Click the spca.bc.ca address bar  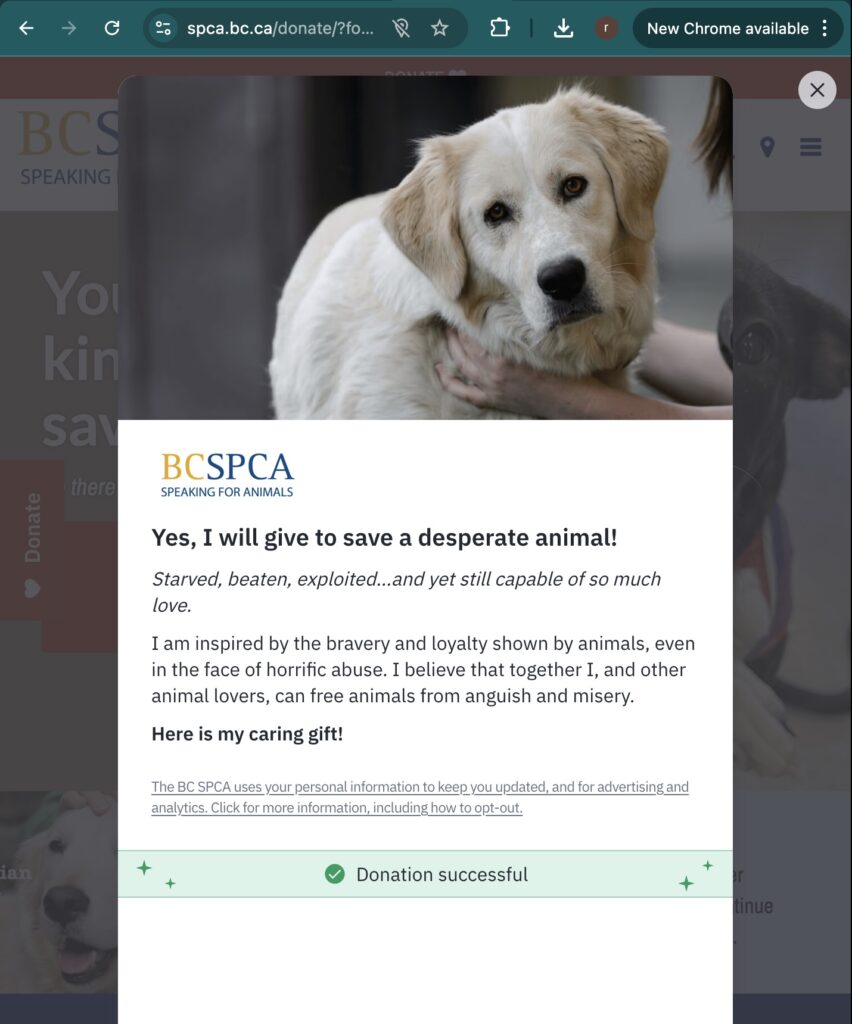281,28
